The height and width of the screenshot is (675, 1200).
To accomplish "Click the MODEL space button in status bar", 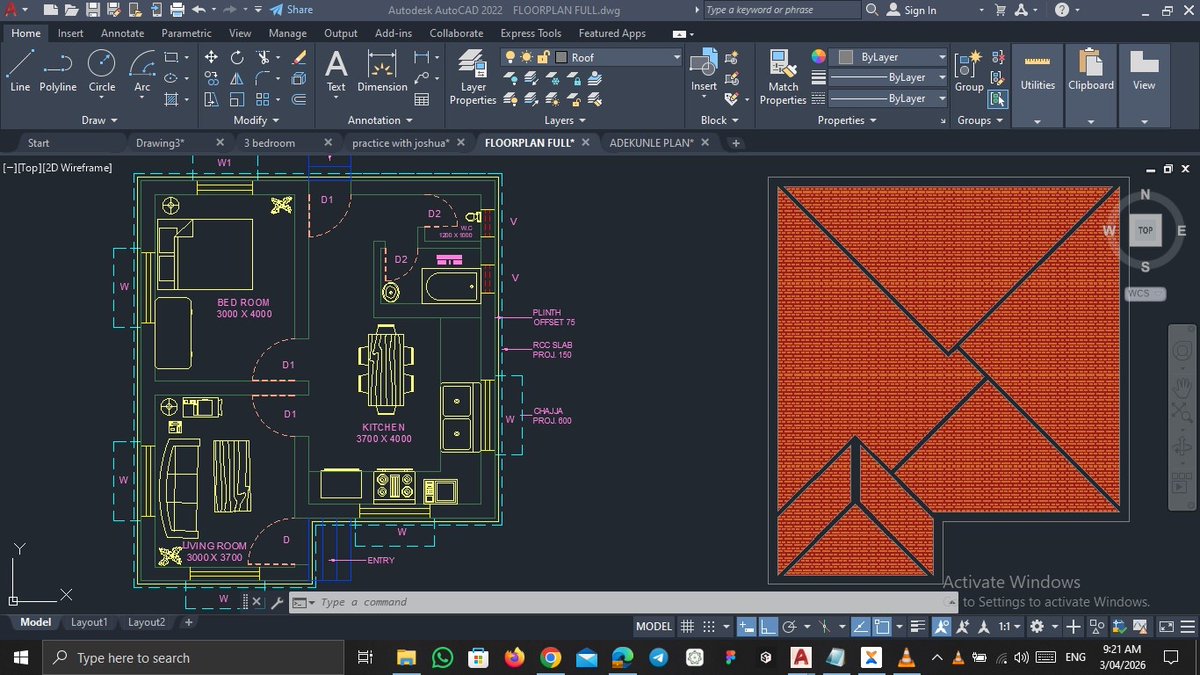I will (x=654, y=626).
